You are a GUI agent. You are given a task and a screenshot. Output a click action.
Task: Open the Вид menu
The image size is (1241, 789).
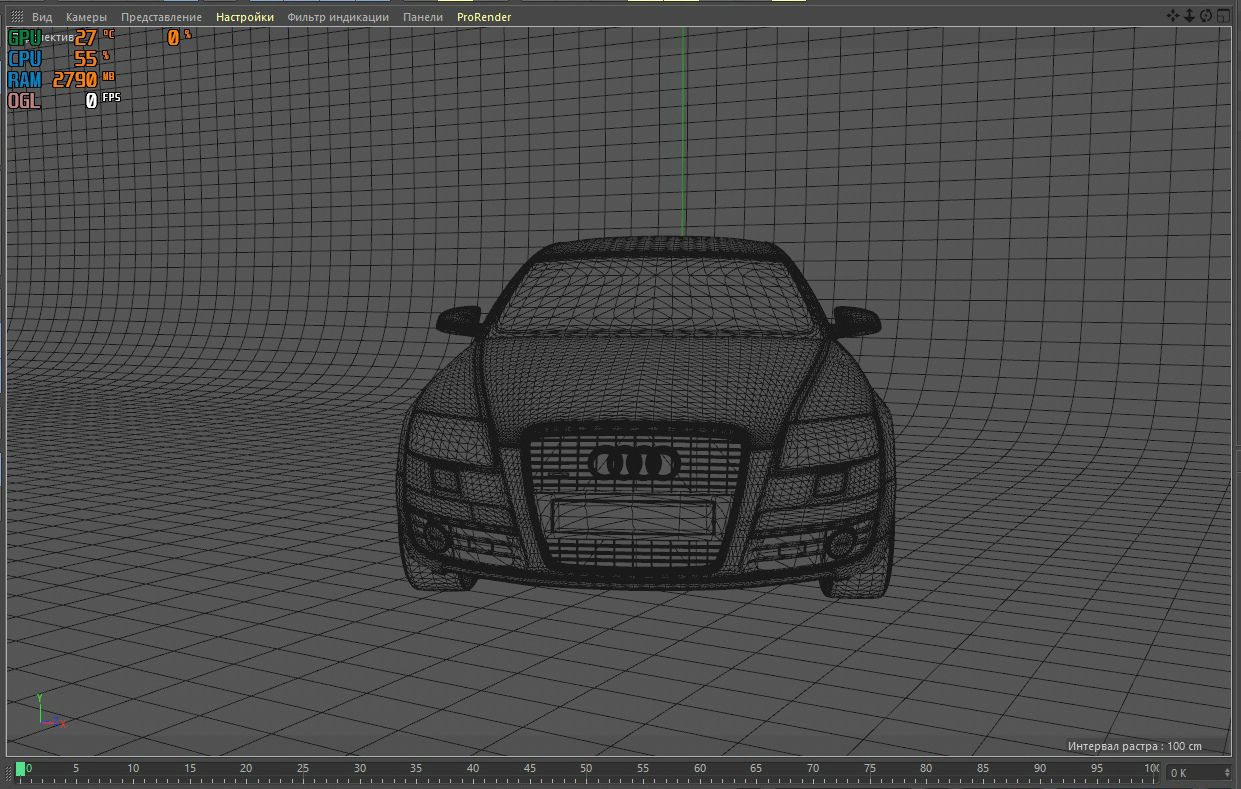tap(42, 17)
